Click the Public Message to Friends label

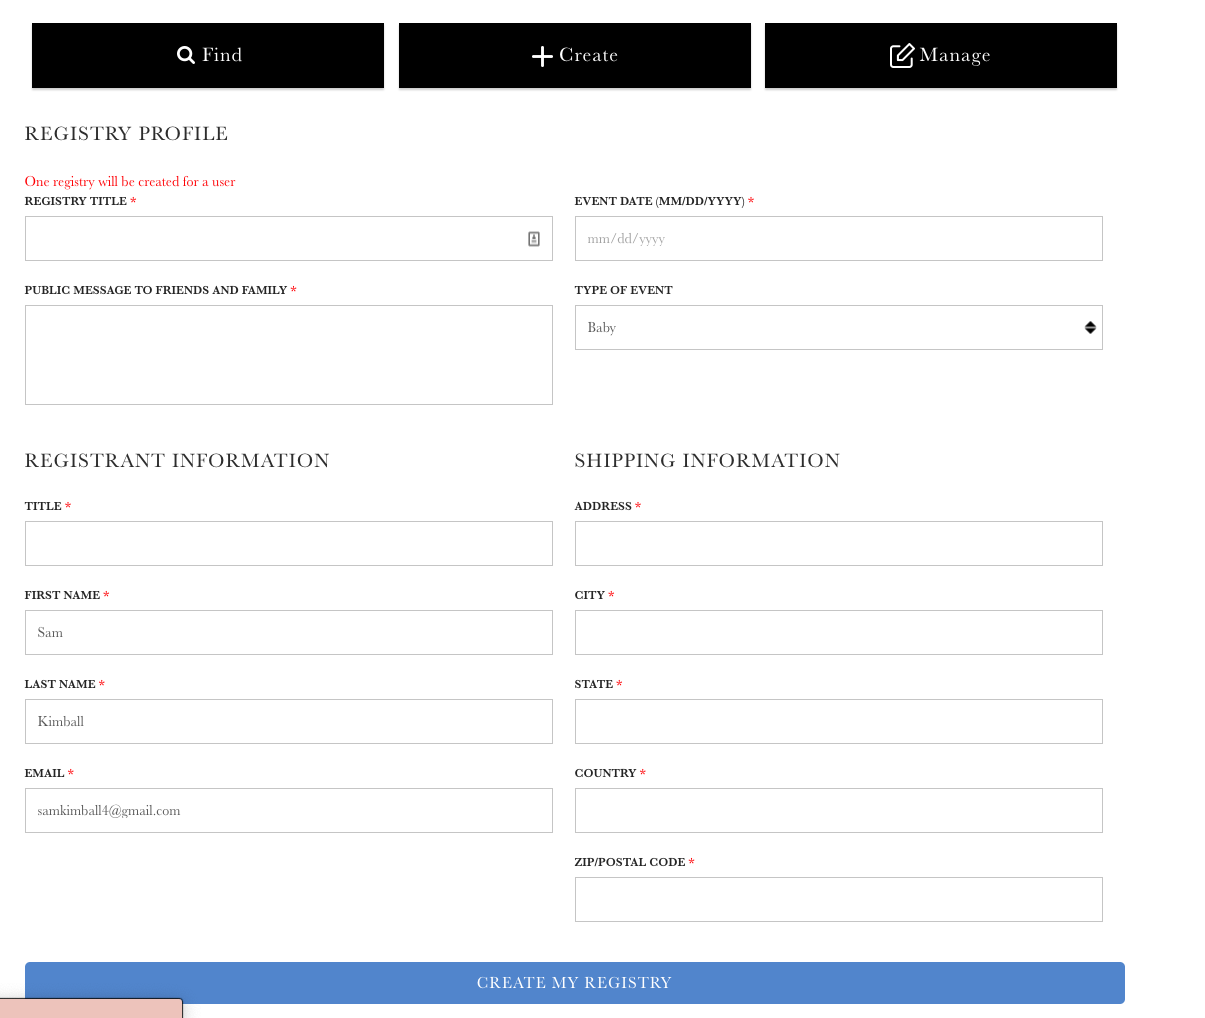[160, 290]
